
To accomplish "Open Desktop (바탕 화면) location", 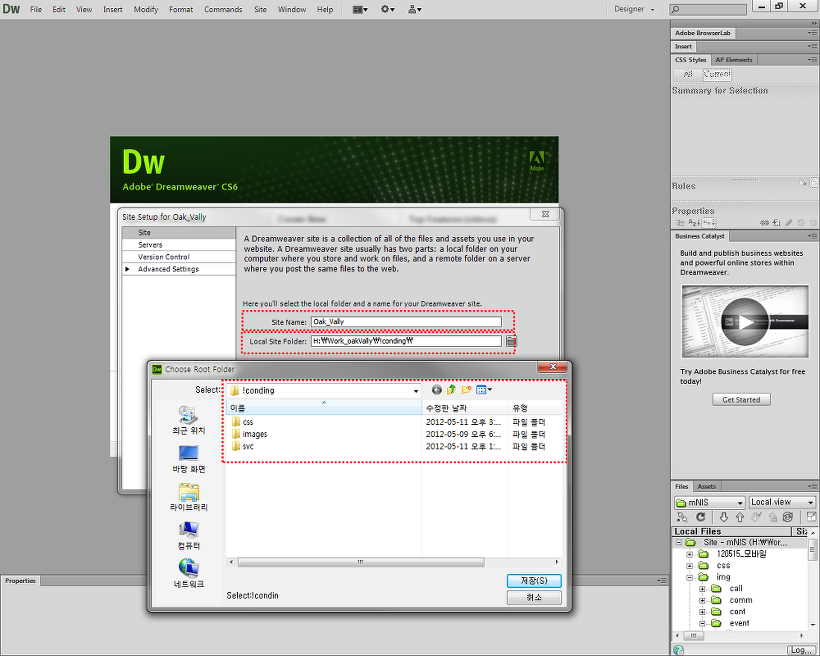I will tap(188, 459).
